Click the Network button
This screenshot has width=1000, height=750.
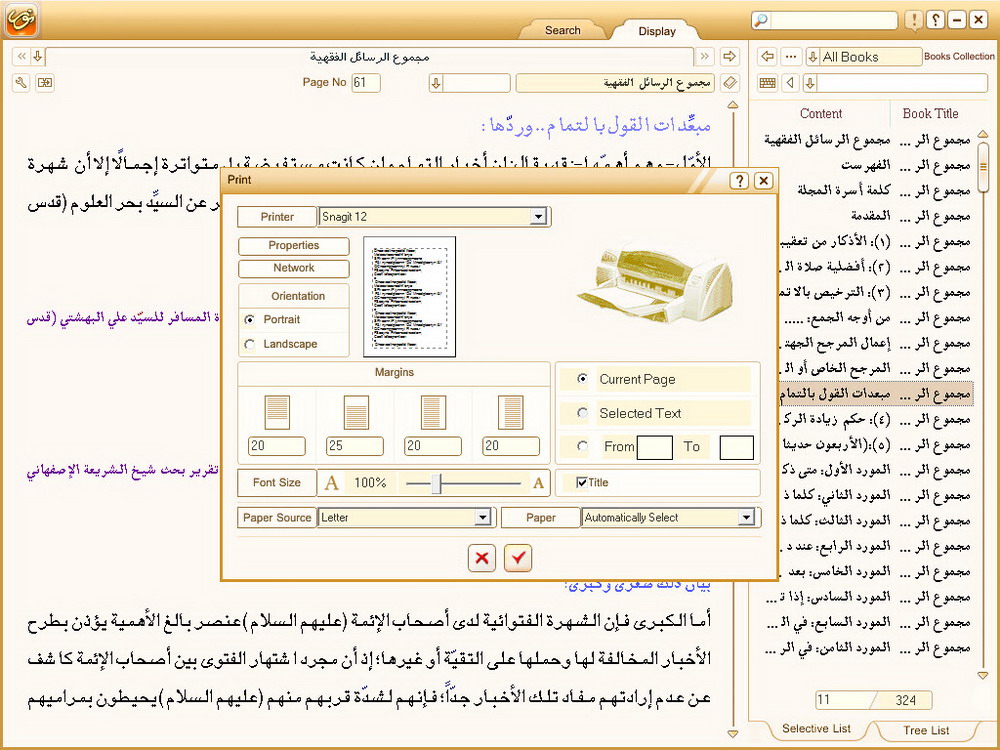point(293,268)
